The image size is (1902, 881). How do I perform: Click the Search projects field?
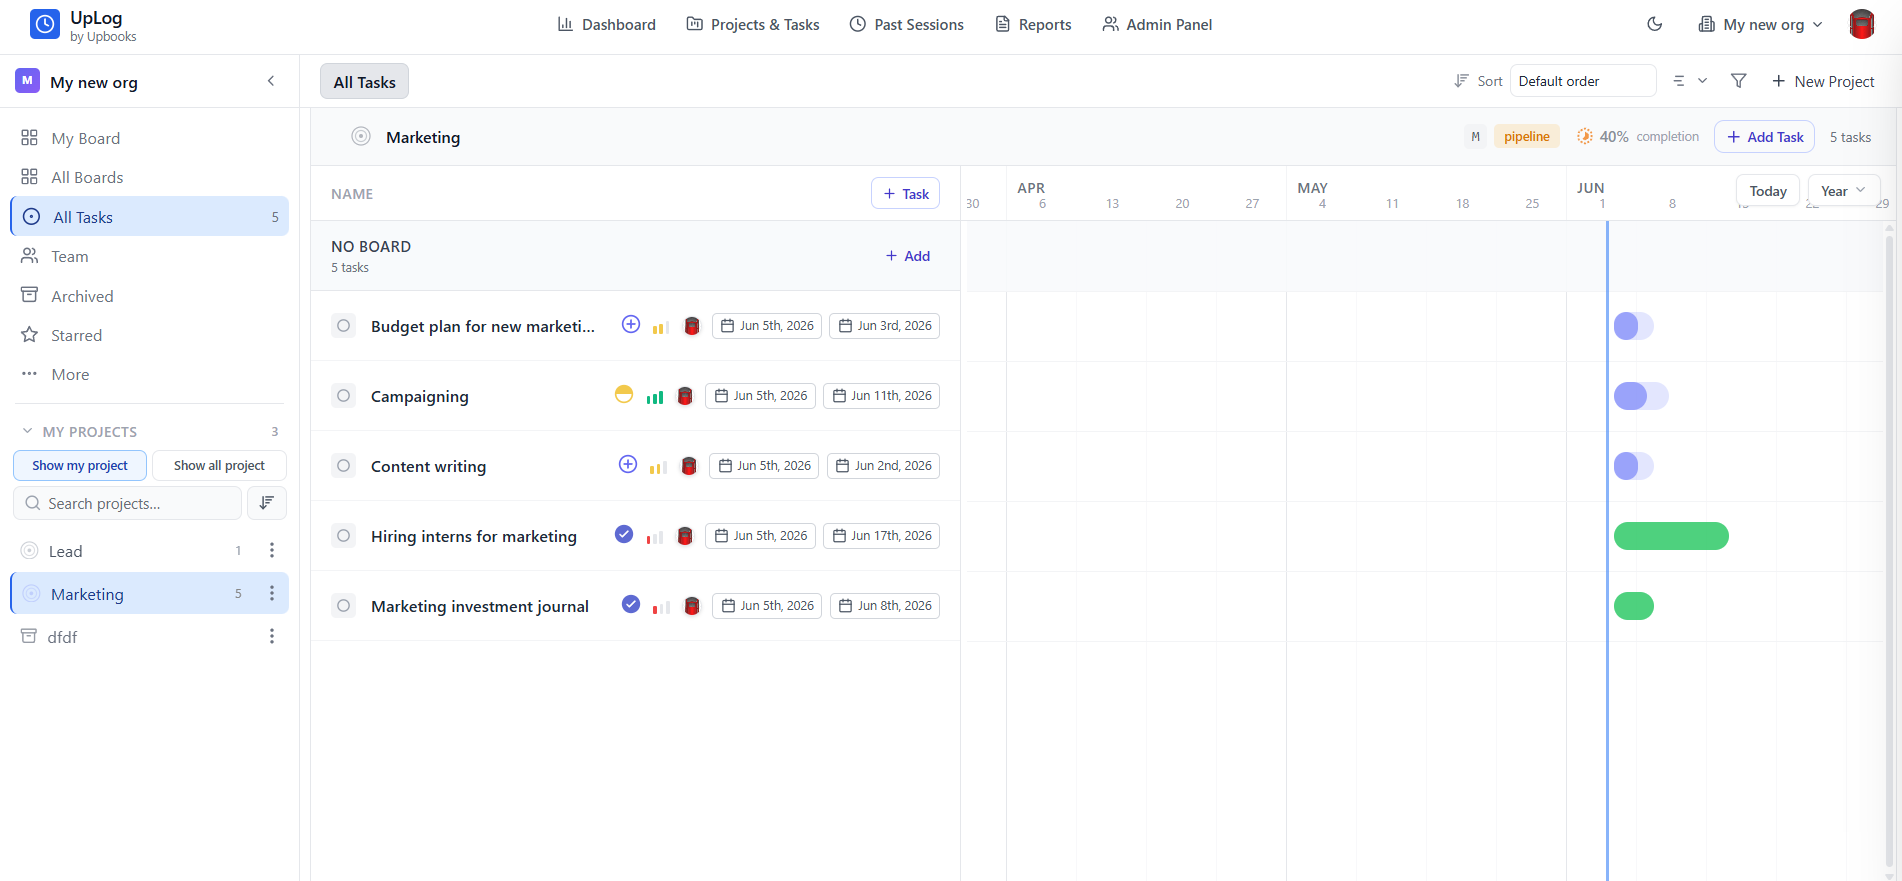(x=128, y=503)
